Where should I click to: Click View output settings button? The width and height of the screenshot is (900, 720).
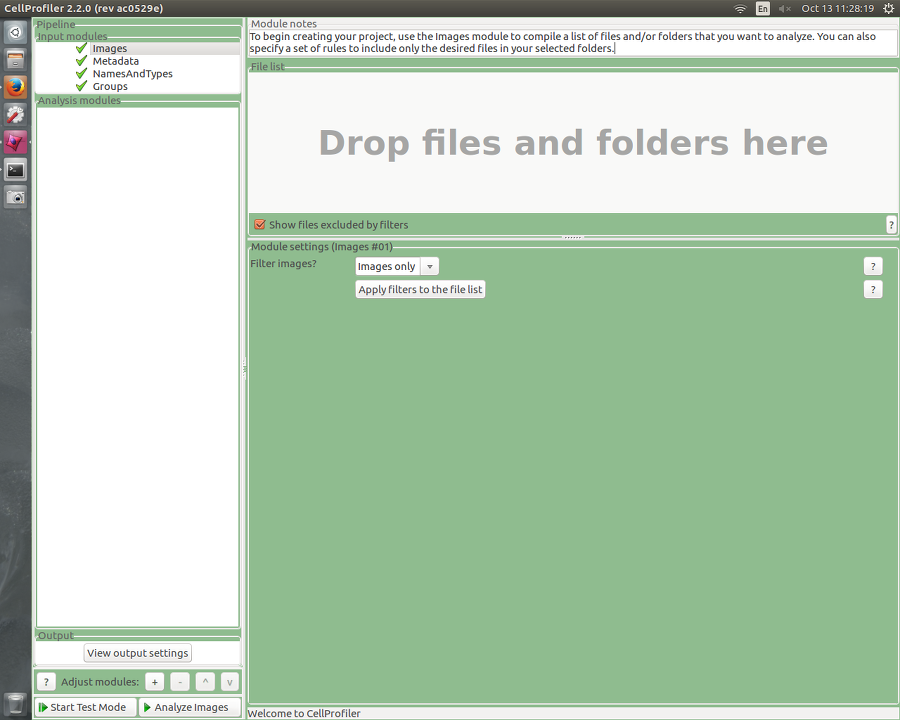tap(138, 653)
